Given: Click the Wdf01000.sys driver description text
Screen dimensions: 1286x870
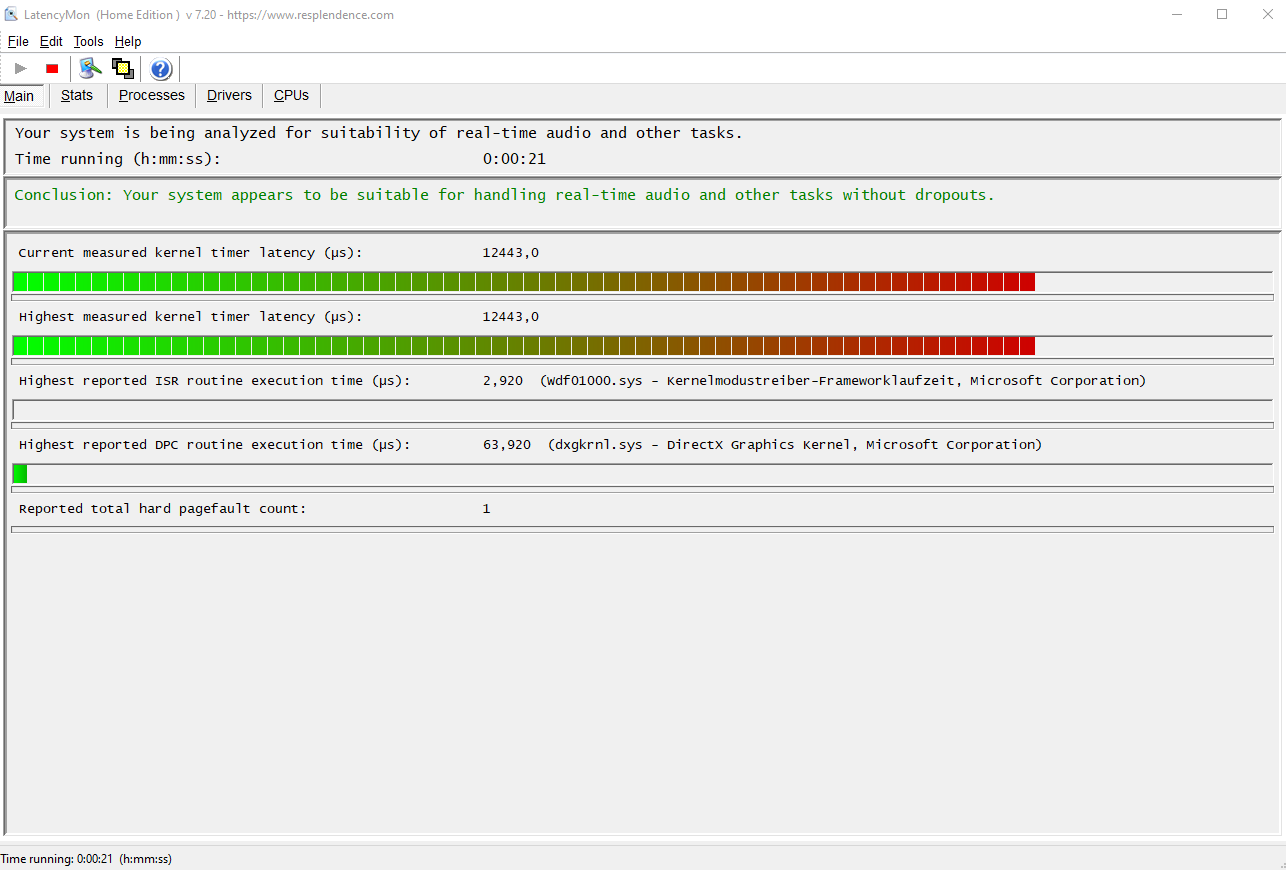Looking at the screenshot, I should pos(843,381).
